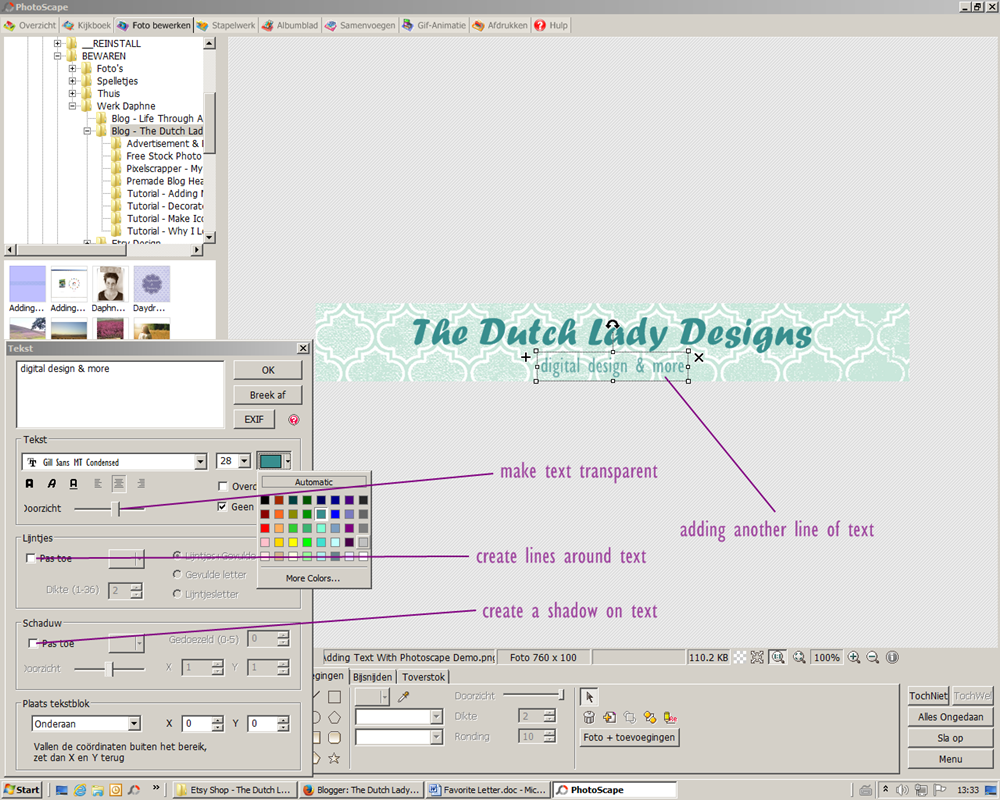Click the zoom in magnifier icon

pos(854,657)
